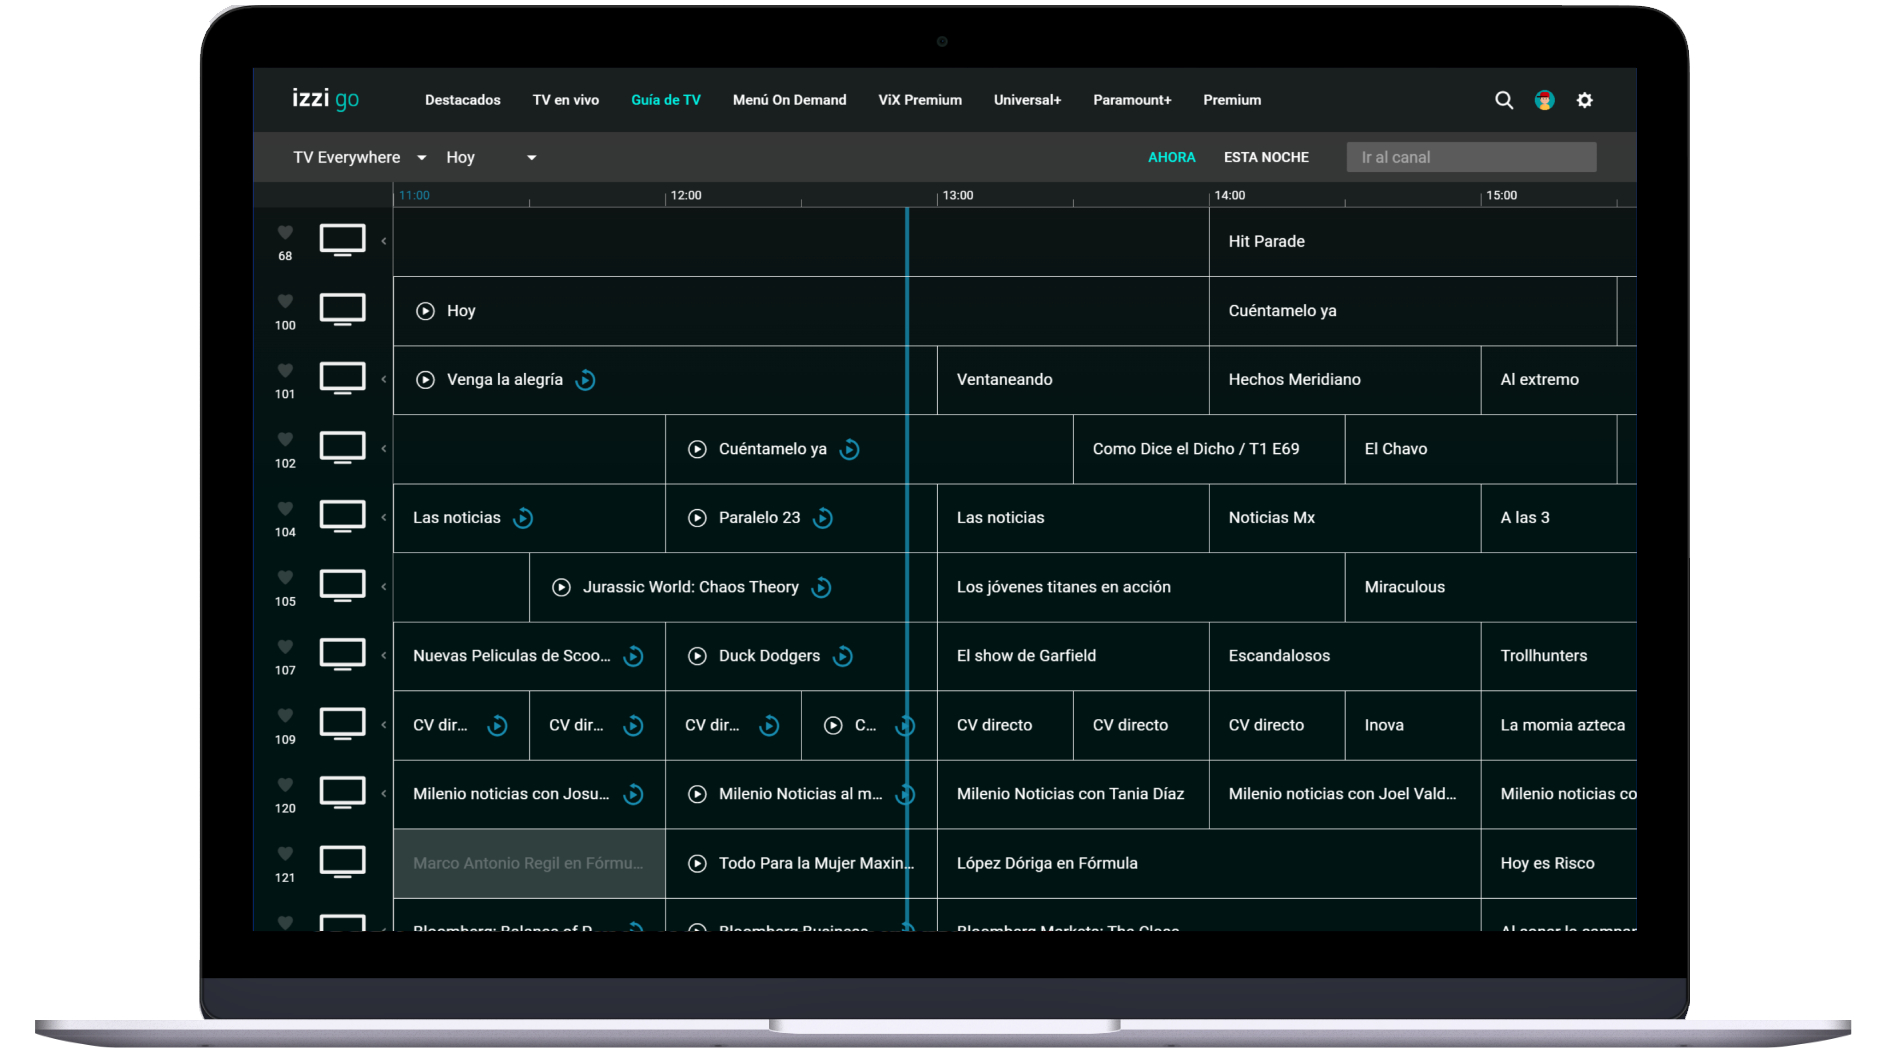Expand channel 107 row chevron

383,655
